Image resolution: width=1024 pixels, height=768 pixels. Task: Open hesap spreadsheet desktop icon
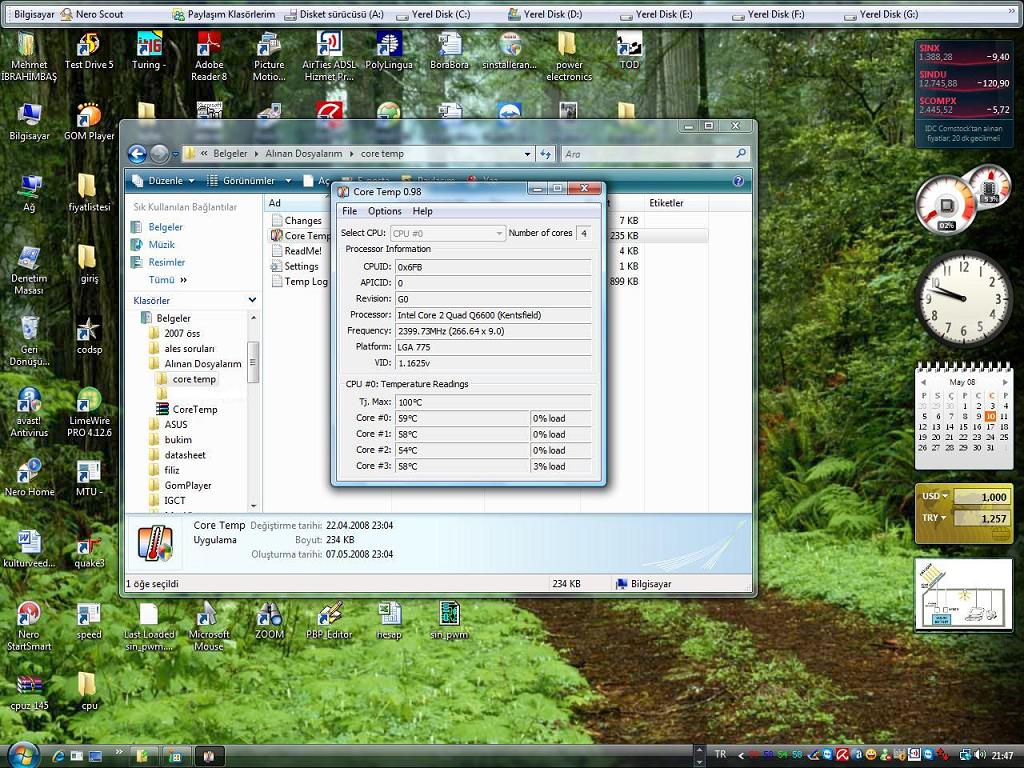(x=389, y=620)
